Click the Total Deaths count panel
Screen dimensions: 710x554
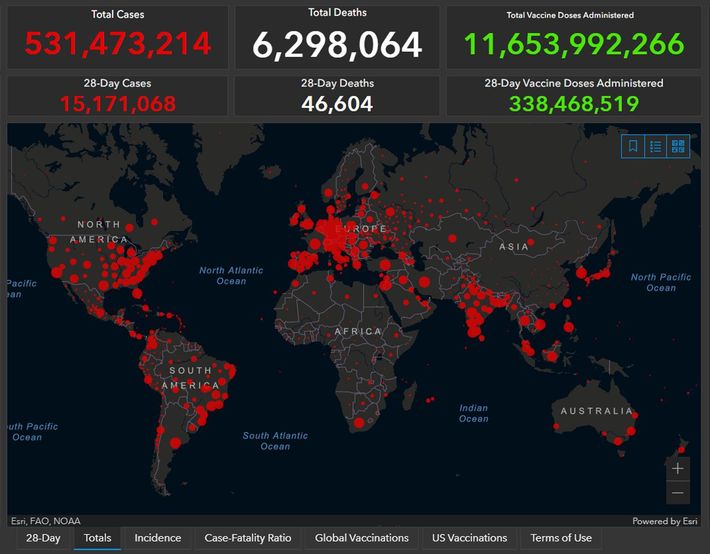pyautogui.click(x=337, y=45)
